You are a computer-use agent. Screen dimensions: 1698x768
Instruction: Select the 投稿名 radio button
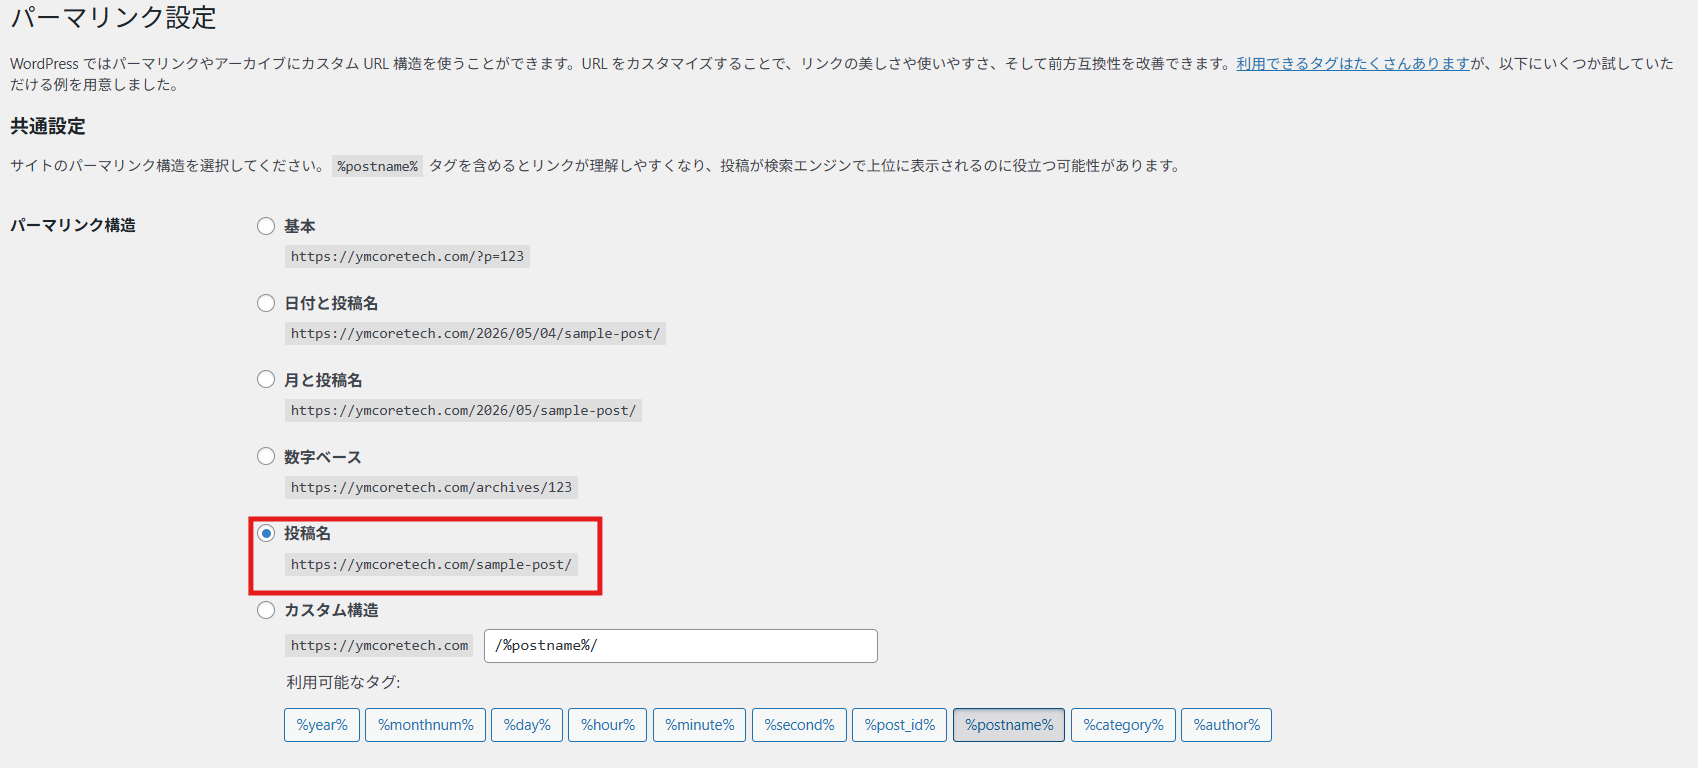(x=266, y=533)
